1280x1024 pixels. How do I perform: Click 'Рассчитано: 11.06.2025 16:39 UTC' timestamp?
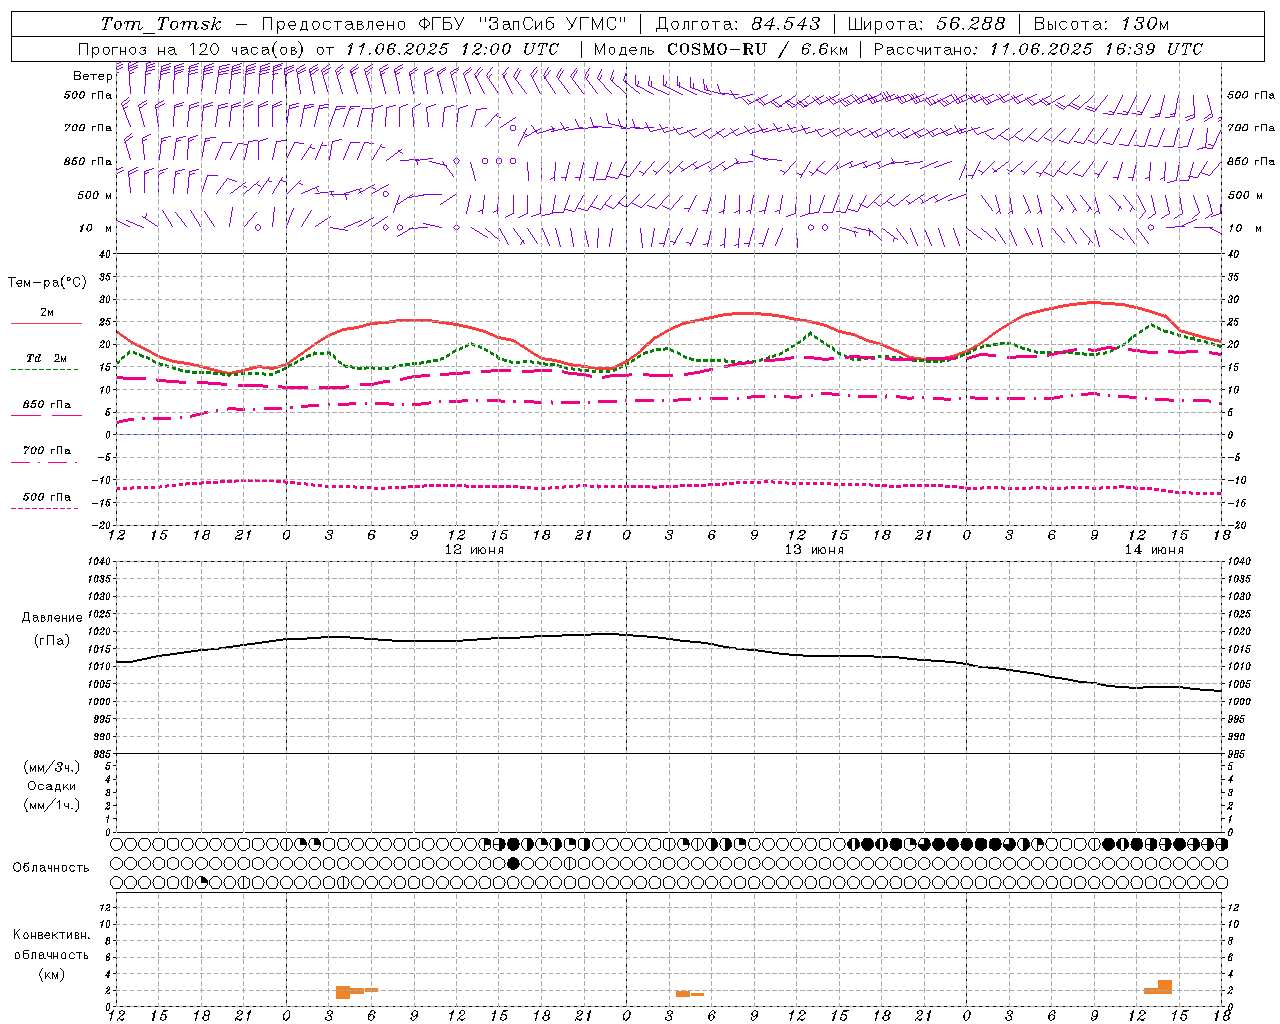point(1038,49)
